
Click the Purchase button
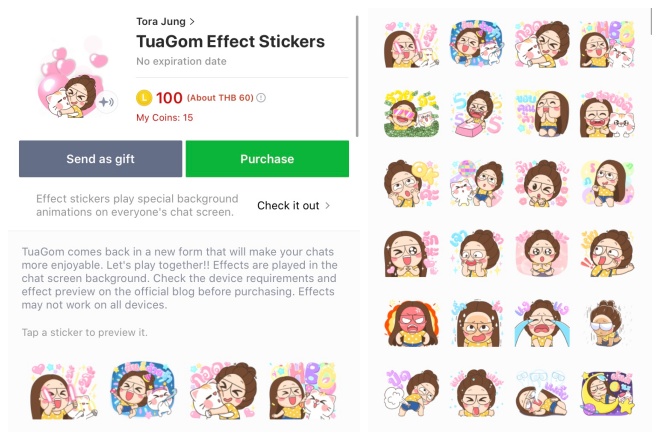pyautogui.click(x=267, y=159)
